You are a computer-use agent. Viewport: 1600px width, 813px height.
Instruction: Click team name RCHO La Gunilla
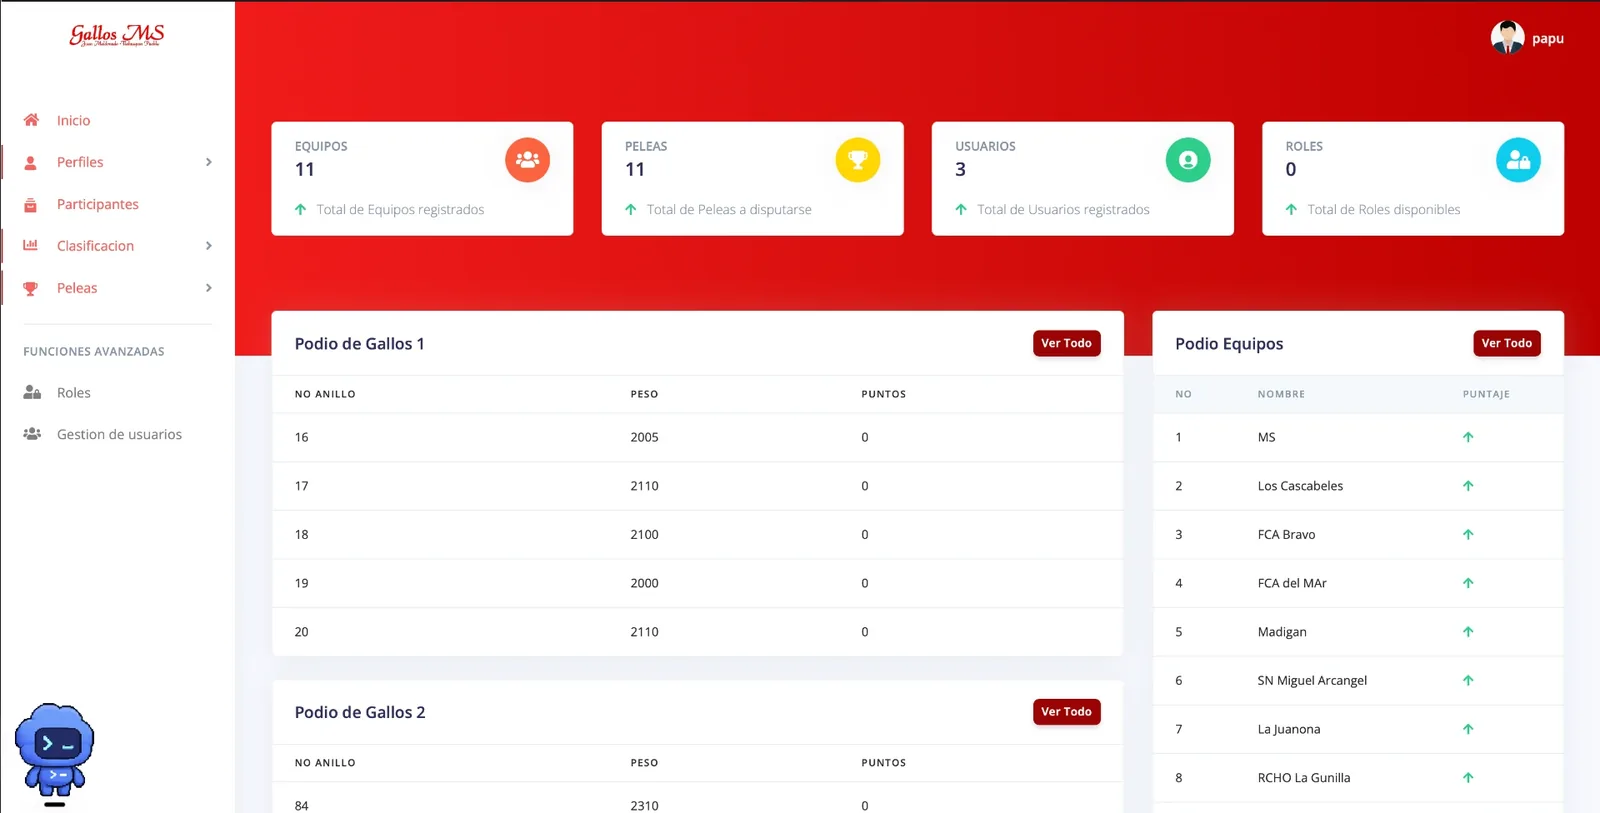click(1304, 778)
